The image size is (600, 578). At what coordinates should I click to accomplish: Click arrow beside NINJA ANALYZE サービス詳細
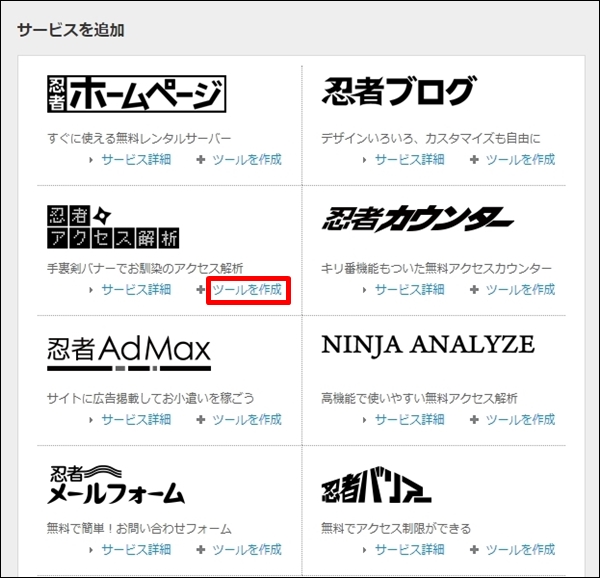coord(364,420)
